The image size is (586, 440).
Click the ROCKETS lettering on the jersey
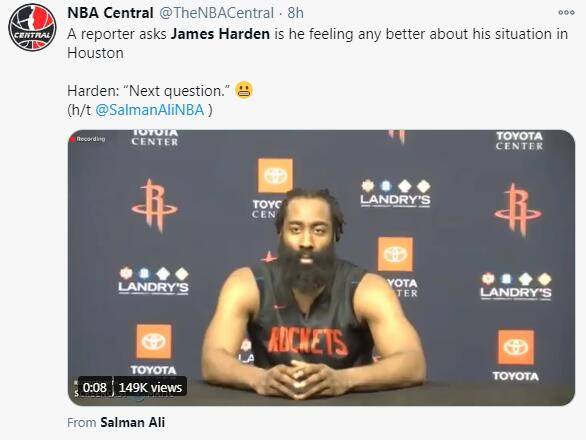(307, 341)
